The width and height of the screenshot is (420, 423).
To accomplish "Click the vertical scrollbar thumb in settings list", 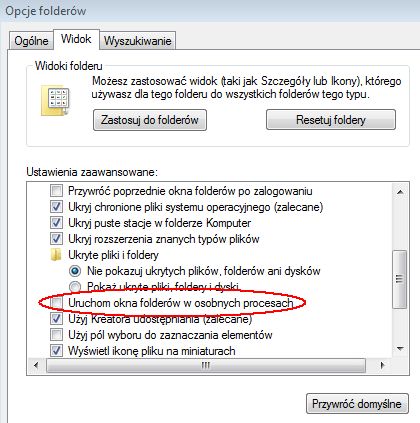I will click(400, 279).
